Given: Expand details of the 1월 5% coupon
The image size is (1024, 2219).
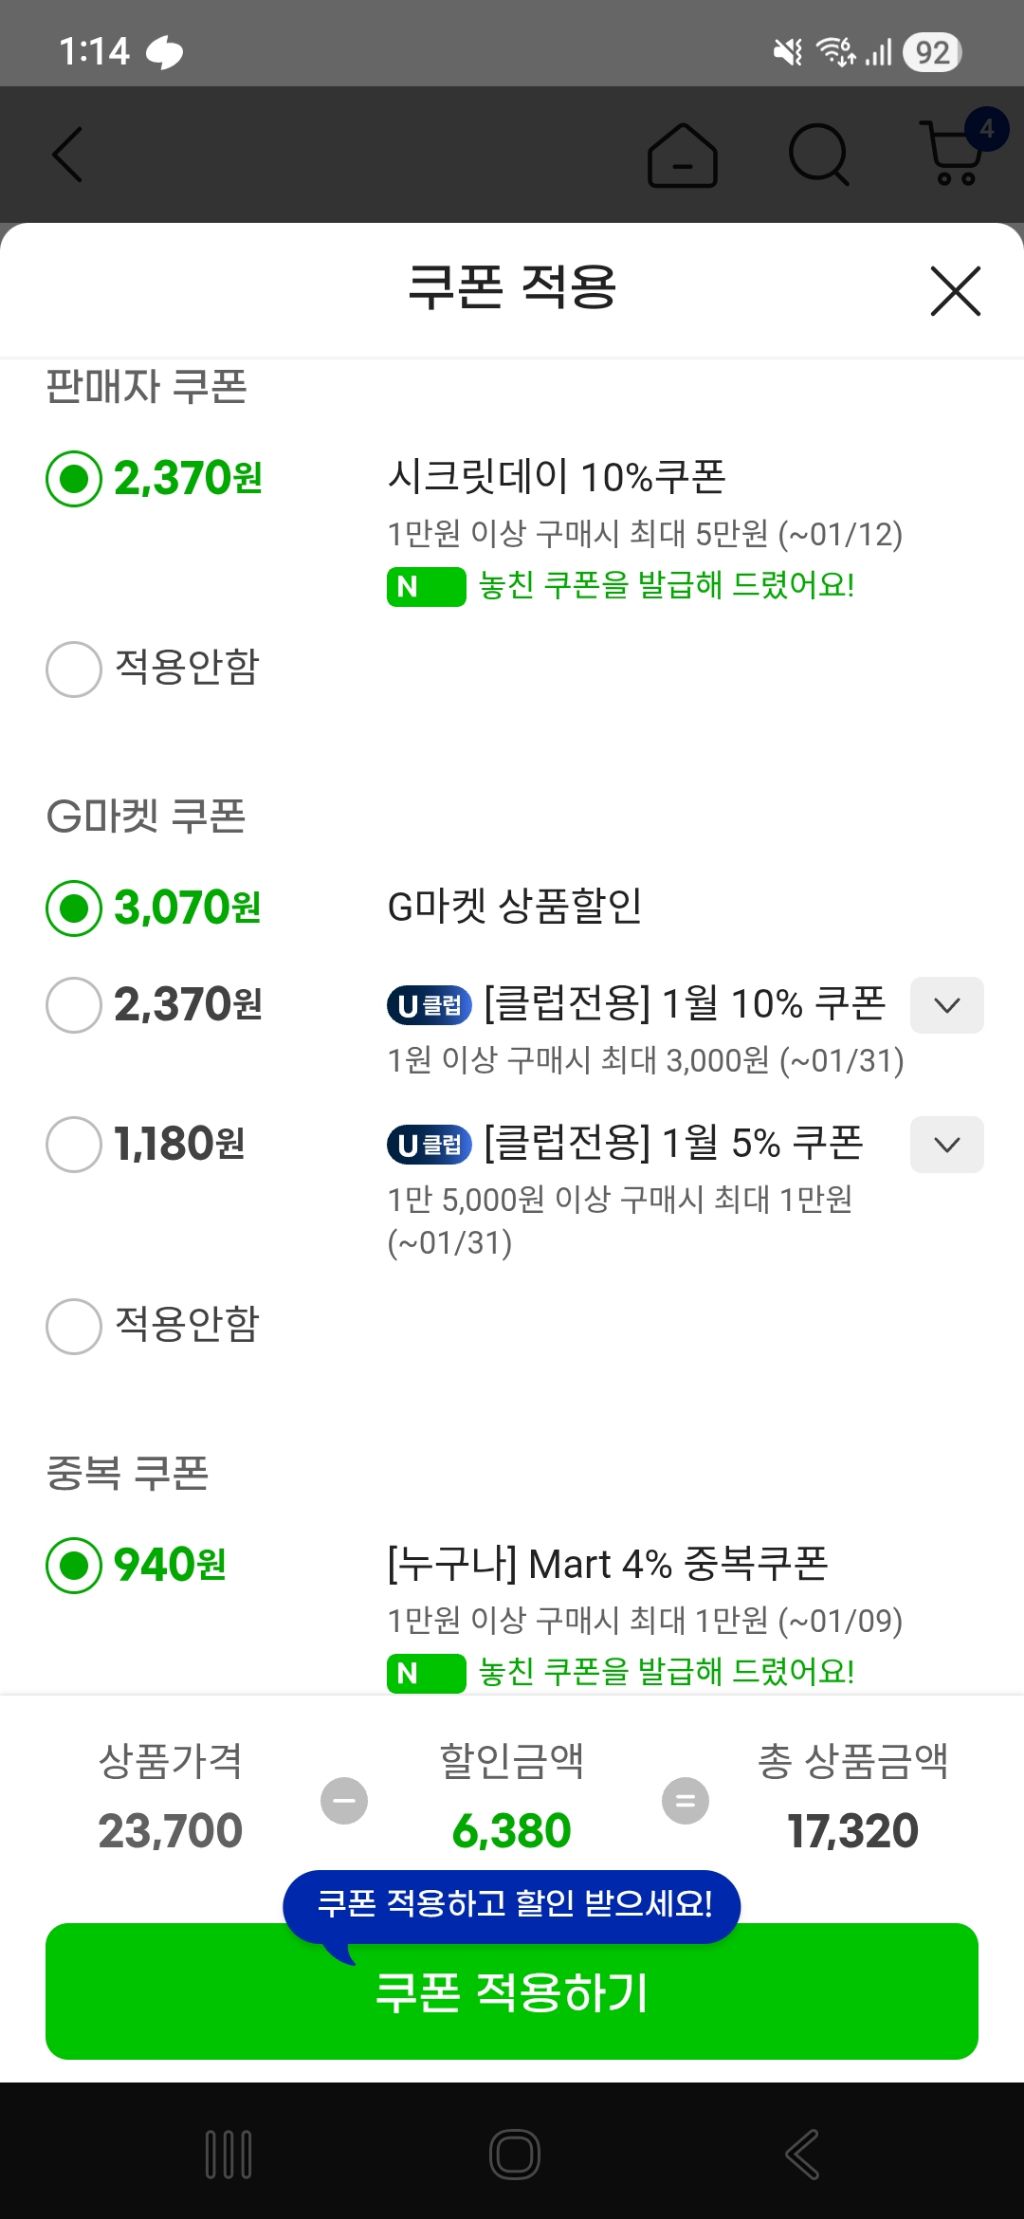Looking at the screenshot, I should click(x=946, y=1144).
